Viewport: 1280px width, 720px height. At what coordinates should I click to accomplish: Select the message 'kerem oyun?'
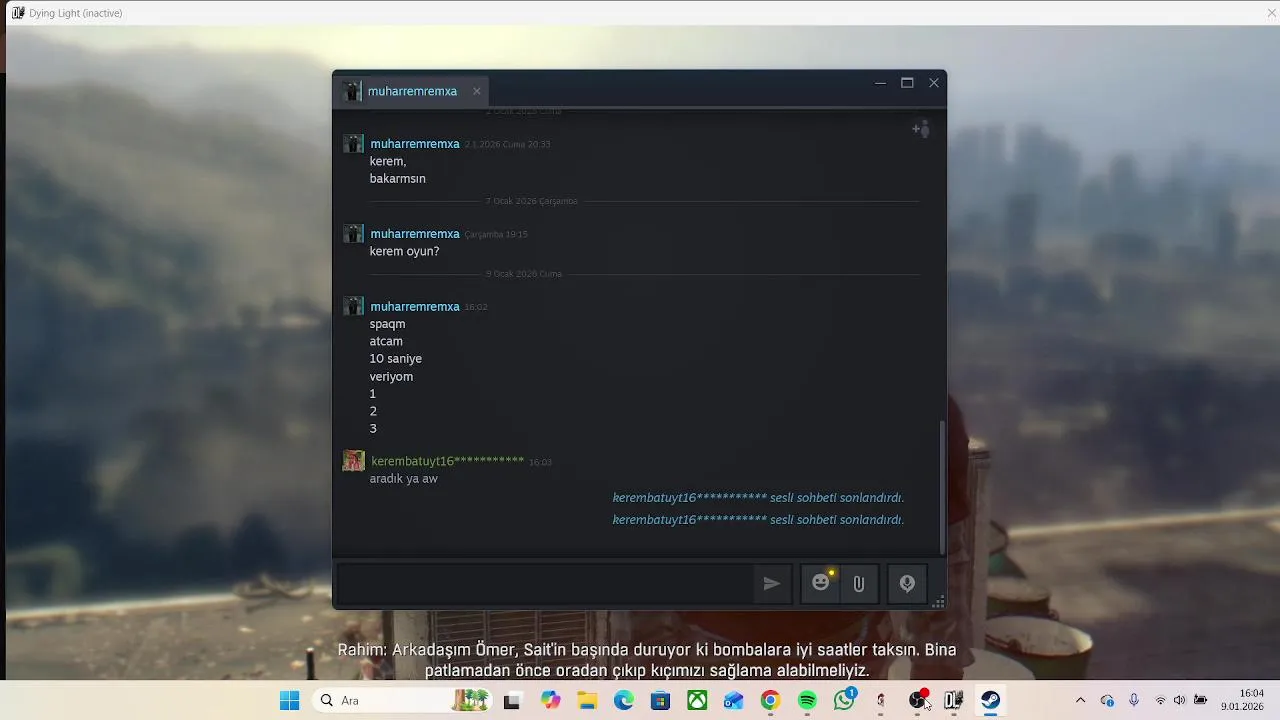pos(404,251)
